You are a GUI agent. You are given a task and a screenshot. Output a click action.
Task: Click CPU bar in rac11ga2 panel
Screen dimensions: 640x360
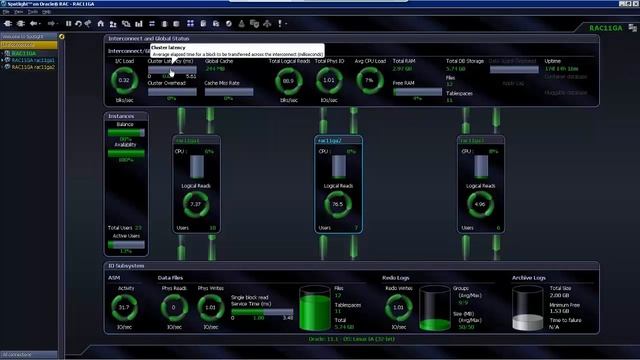(339, 167)
